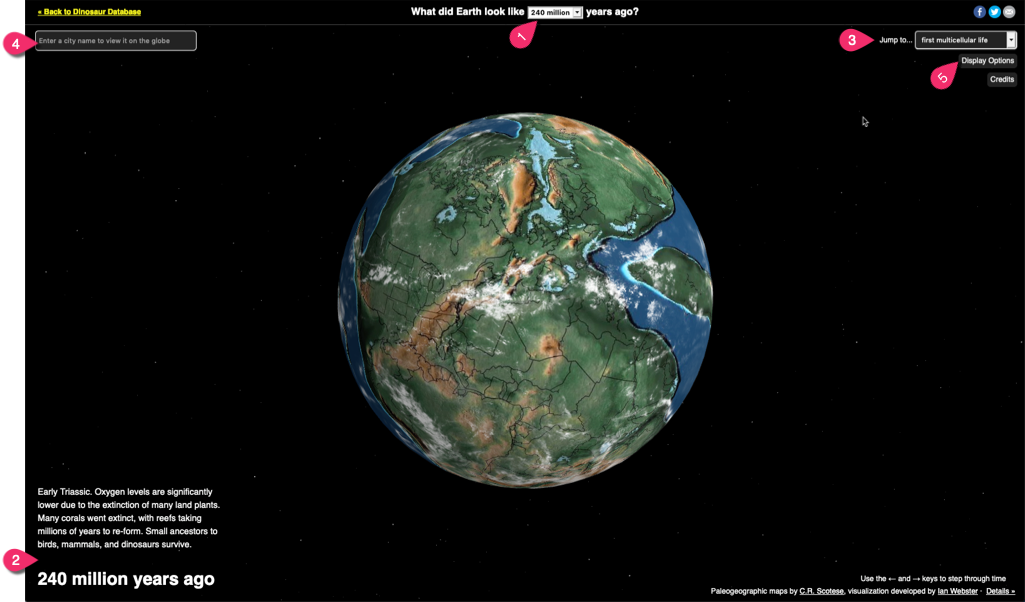Open the C.R. Scotese link
This screenshot has height=602, width=1025.
(820, 591)
